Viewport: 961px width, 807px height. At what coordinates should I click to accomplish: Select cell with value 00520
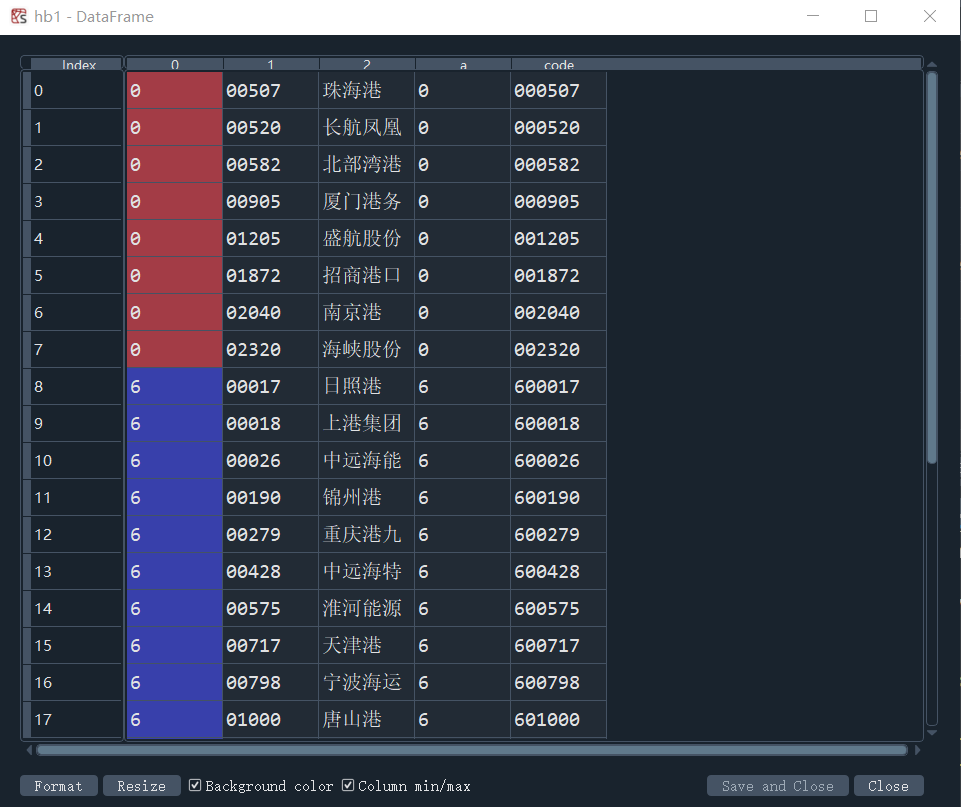click(x=271, y=127)
